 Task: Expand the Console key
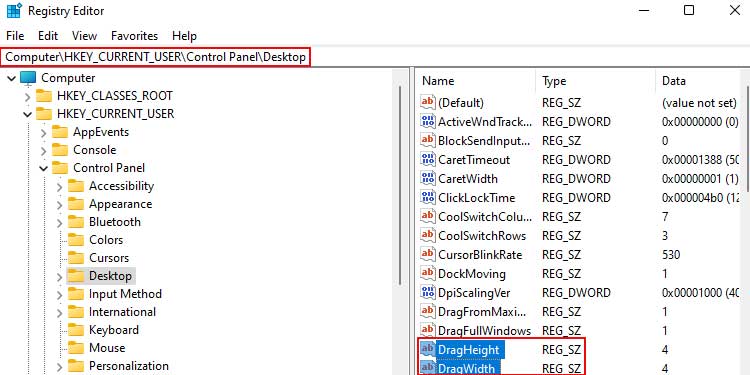(44, 150)
